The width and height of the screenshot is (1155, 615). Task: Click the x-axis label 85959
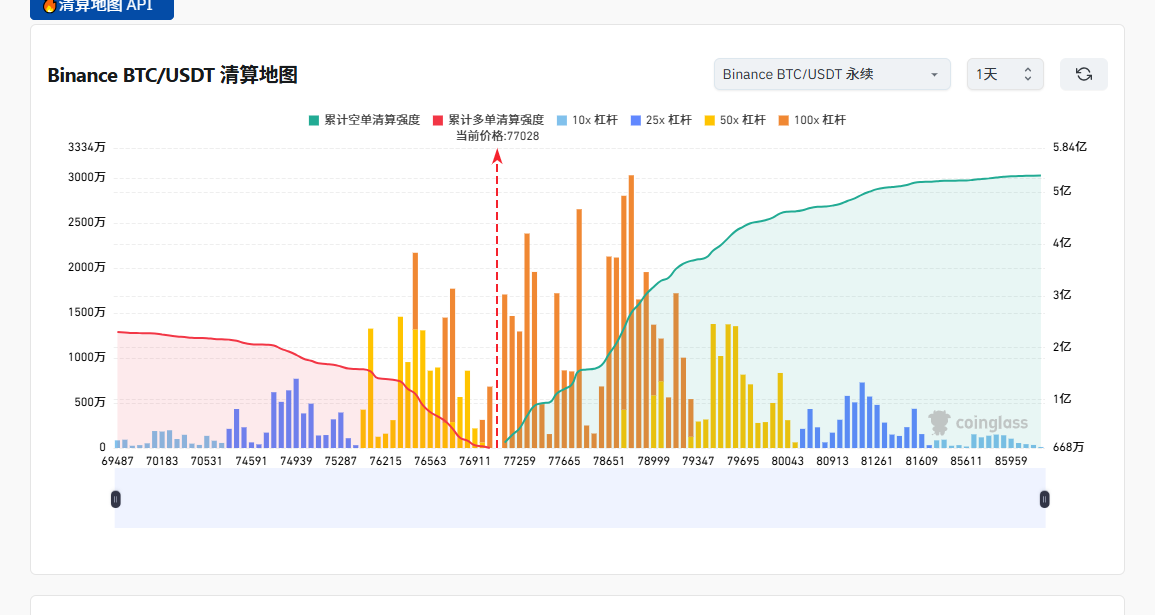point(1011,461)
